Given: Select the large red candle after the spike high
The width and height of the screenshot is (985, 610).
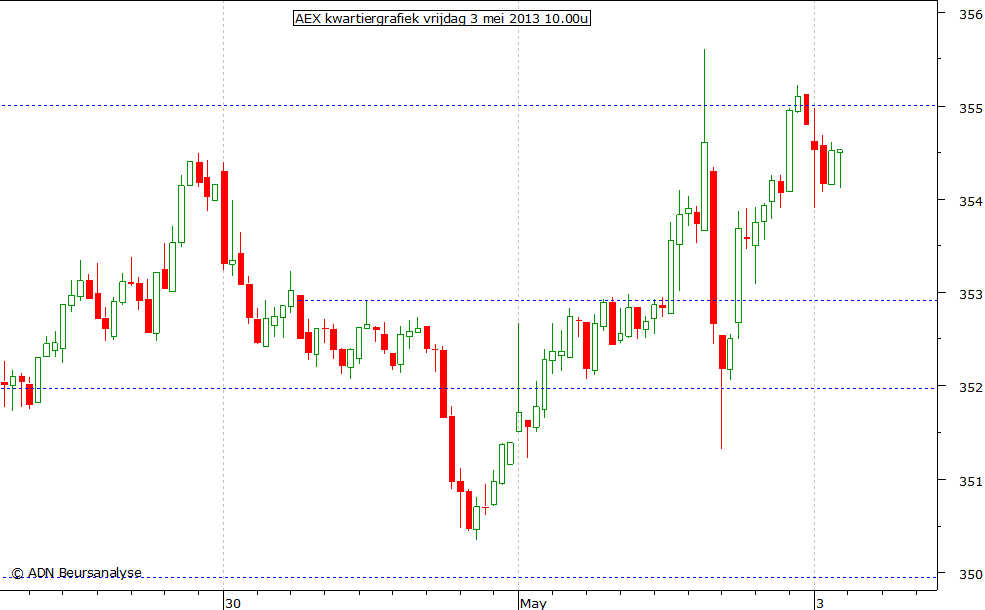Looking at the screenshot, I should point(713,240).
